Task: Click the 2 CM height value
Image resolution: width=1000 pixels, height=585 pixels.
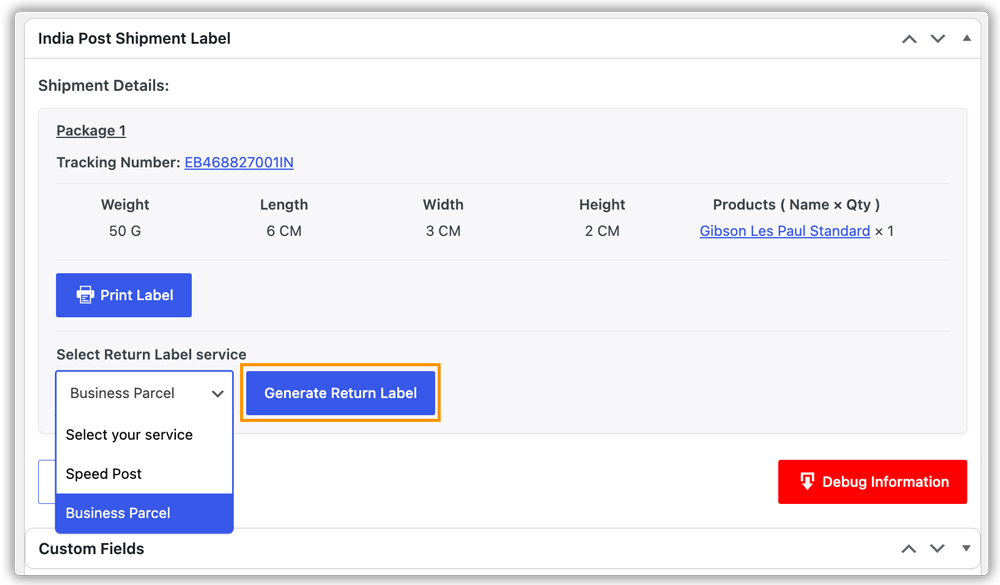Action: pos(602,231)
